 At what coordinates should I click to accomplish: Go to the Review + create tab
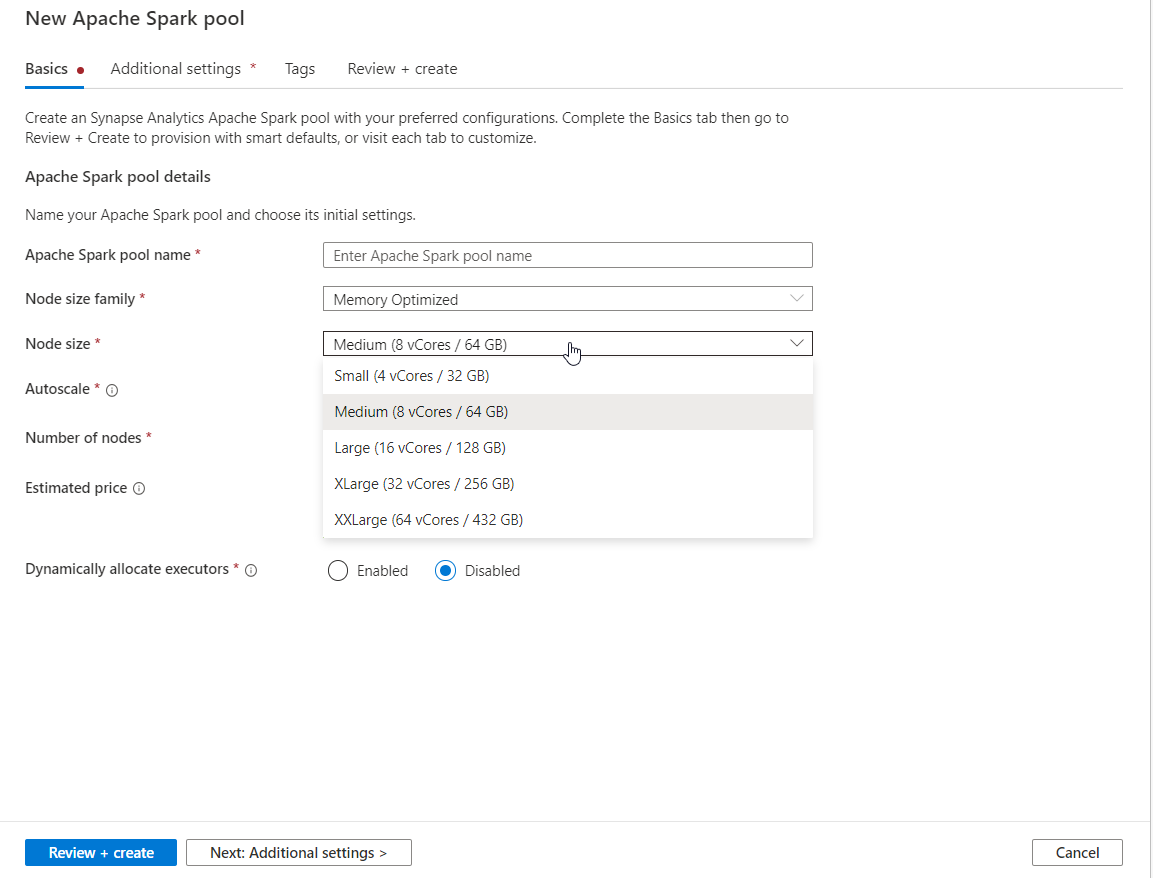click(x=402, y=68)
